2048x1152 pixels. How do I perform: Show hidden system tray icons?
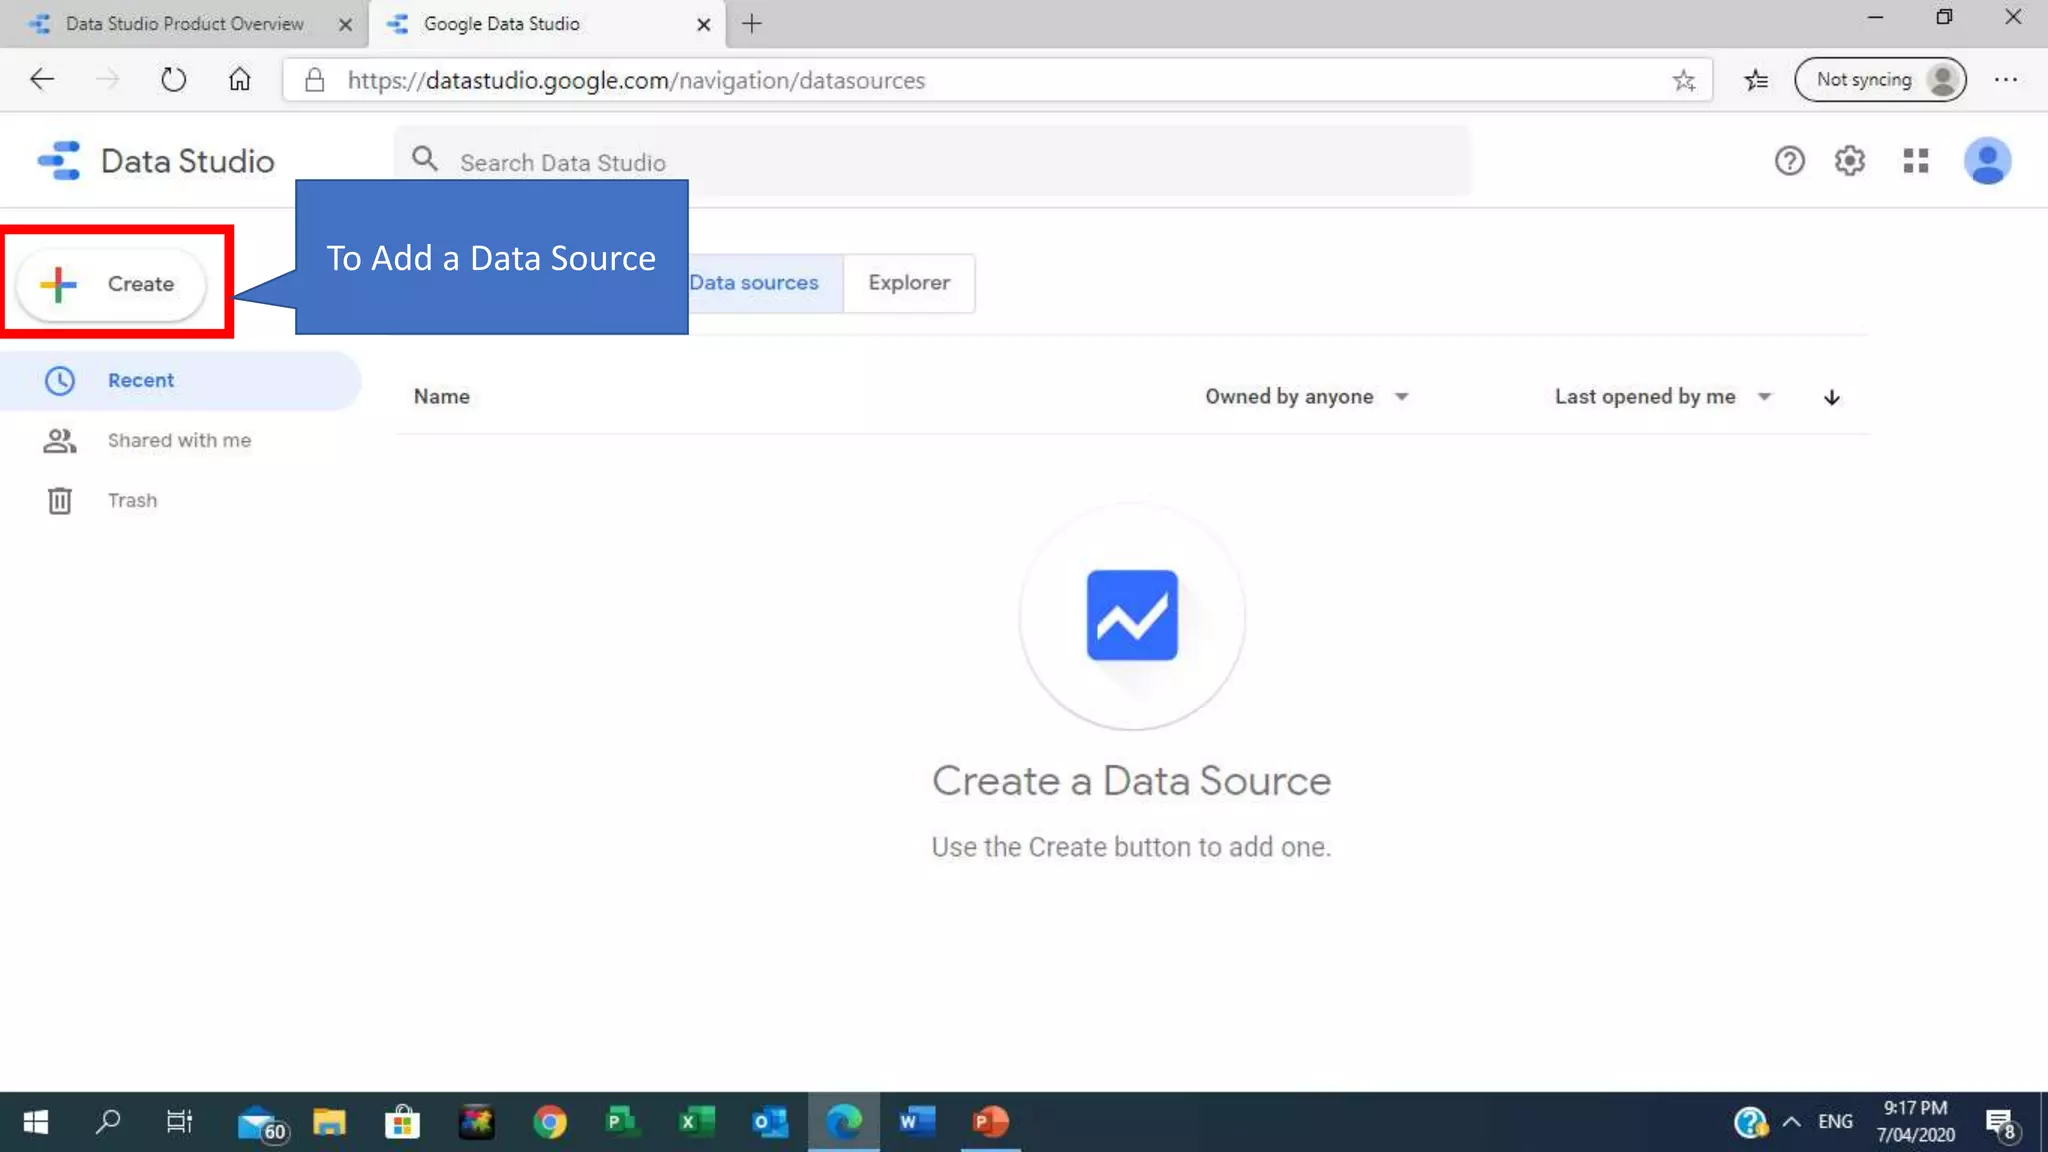pos(1791,1122)
